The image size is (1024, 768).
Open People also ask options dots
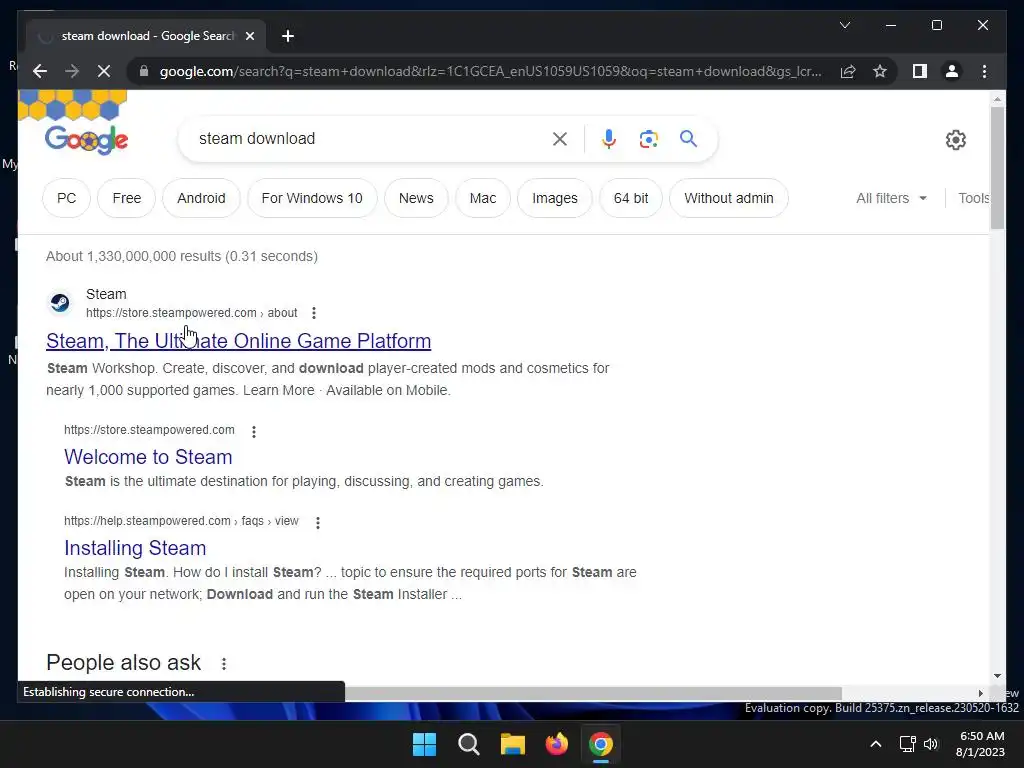[x=224, y=664]
